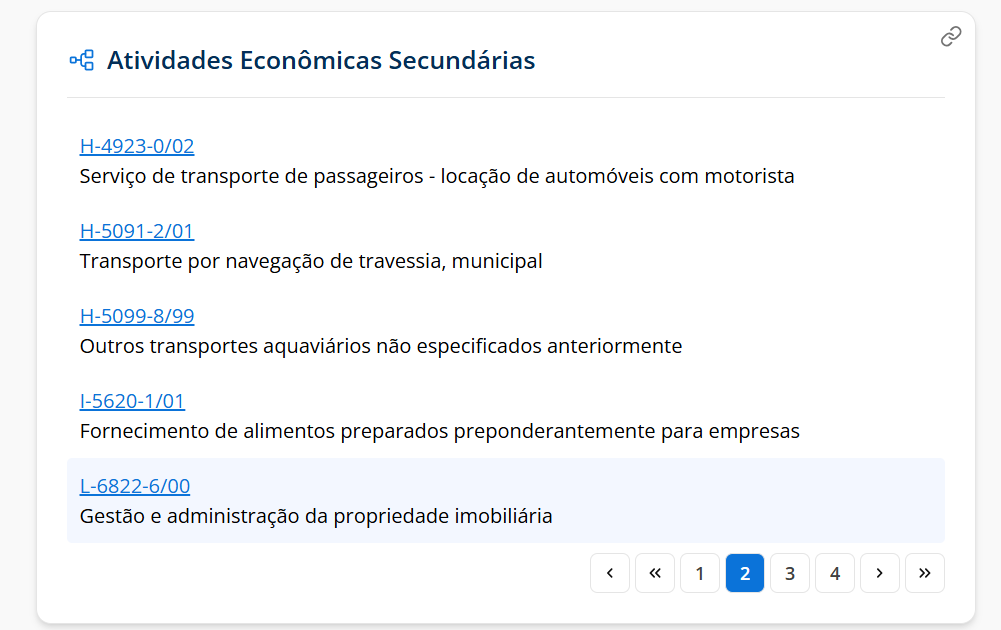Follow the H-5099-8/99 code link
The width and height of the screenshot is (1001, 630).
coord(137,317)
